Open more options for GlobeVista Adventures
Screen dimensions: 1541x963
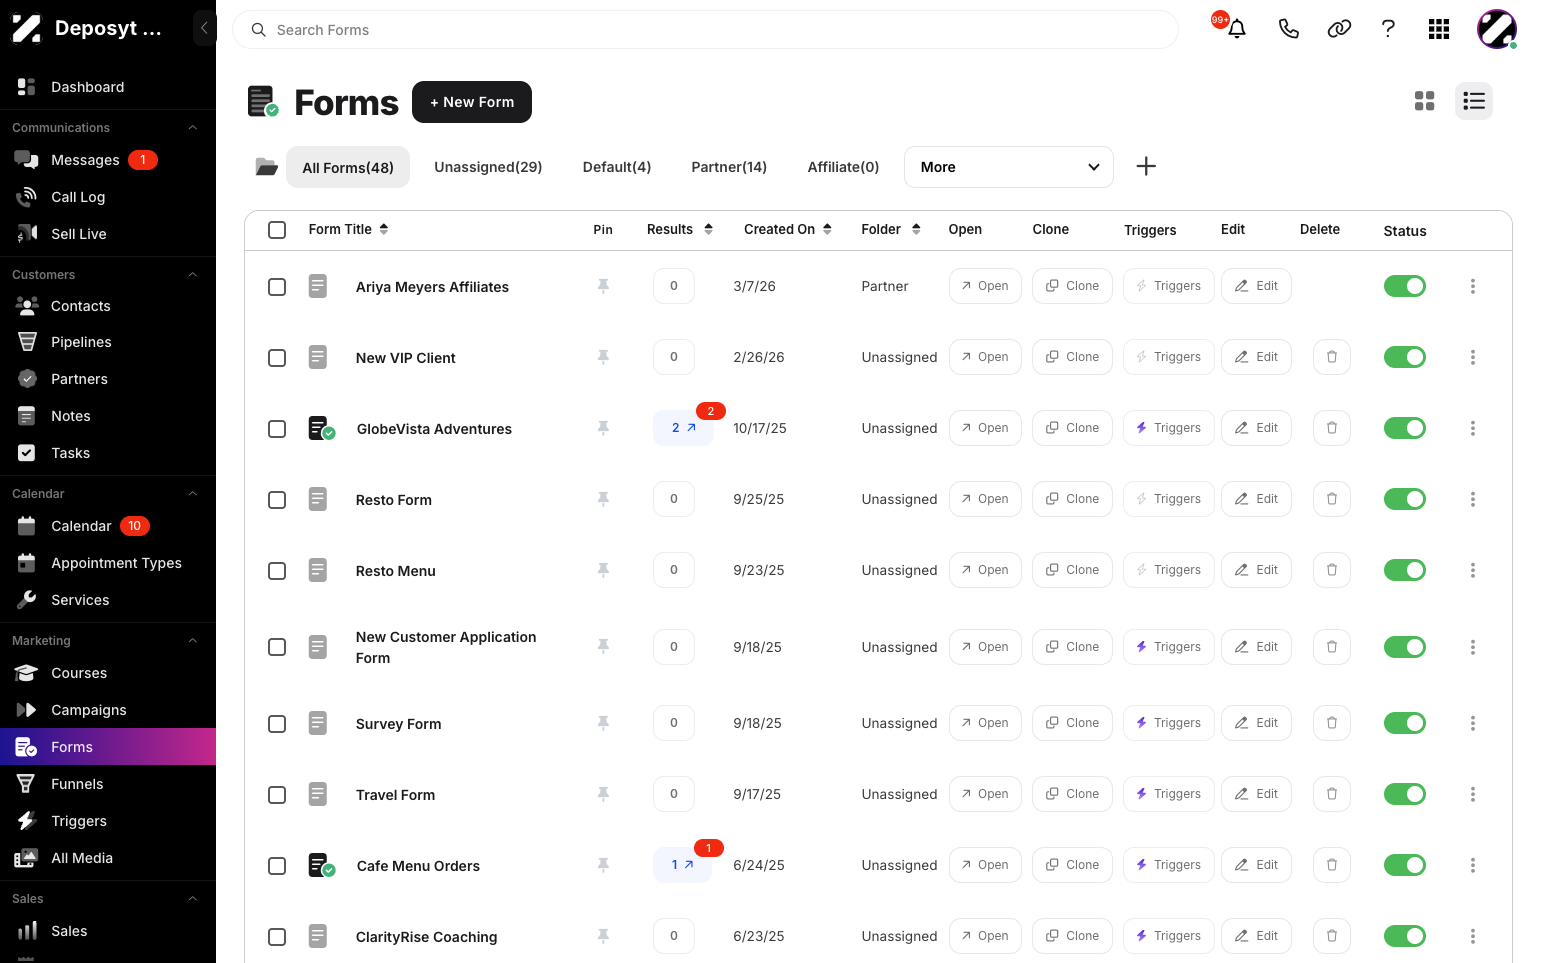tap(1473, 428)
